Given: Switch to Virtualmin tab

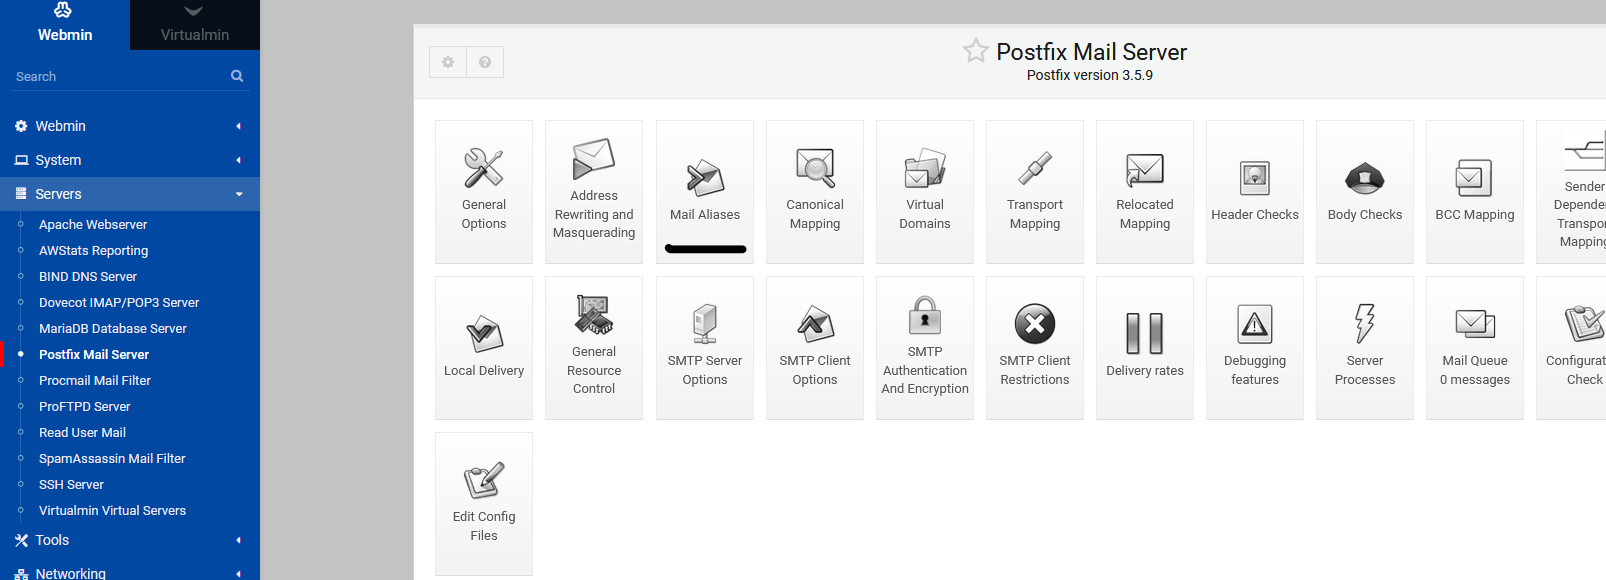Looking at the screenshot, I should tap(195, 25).
